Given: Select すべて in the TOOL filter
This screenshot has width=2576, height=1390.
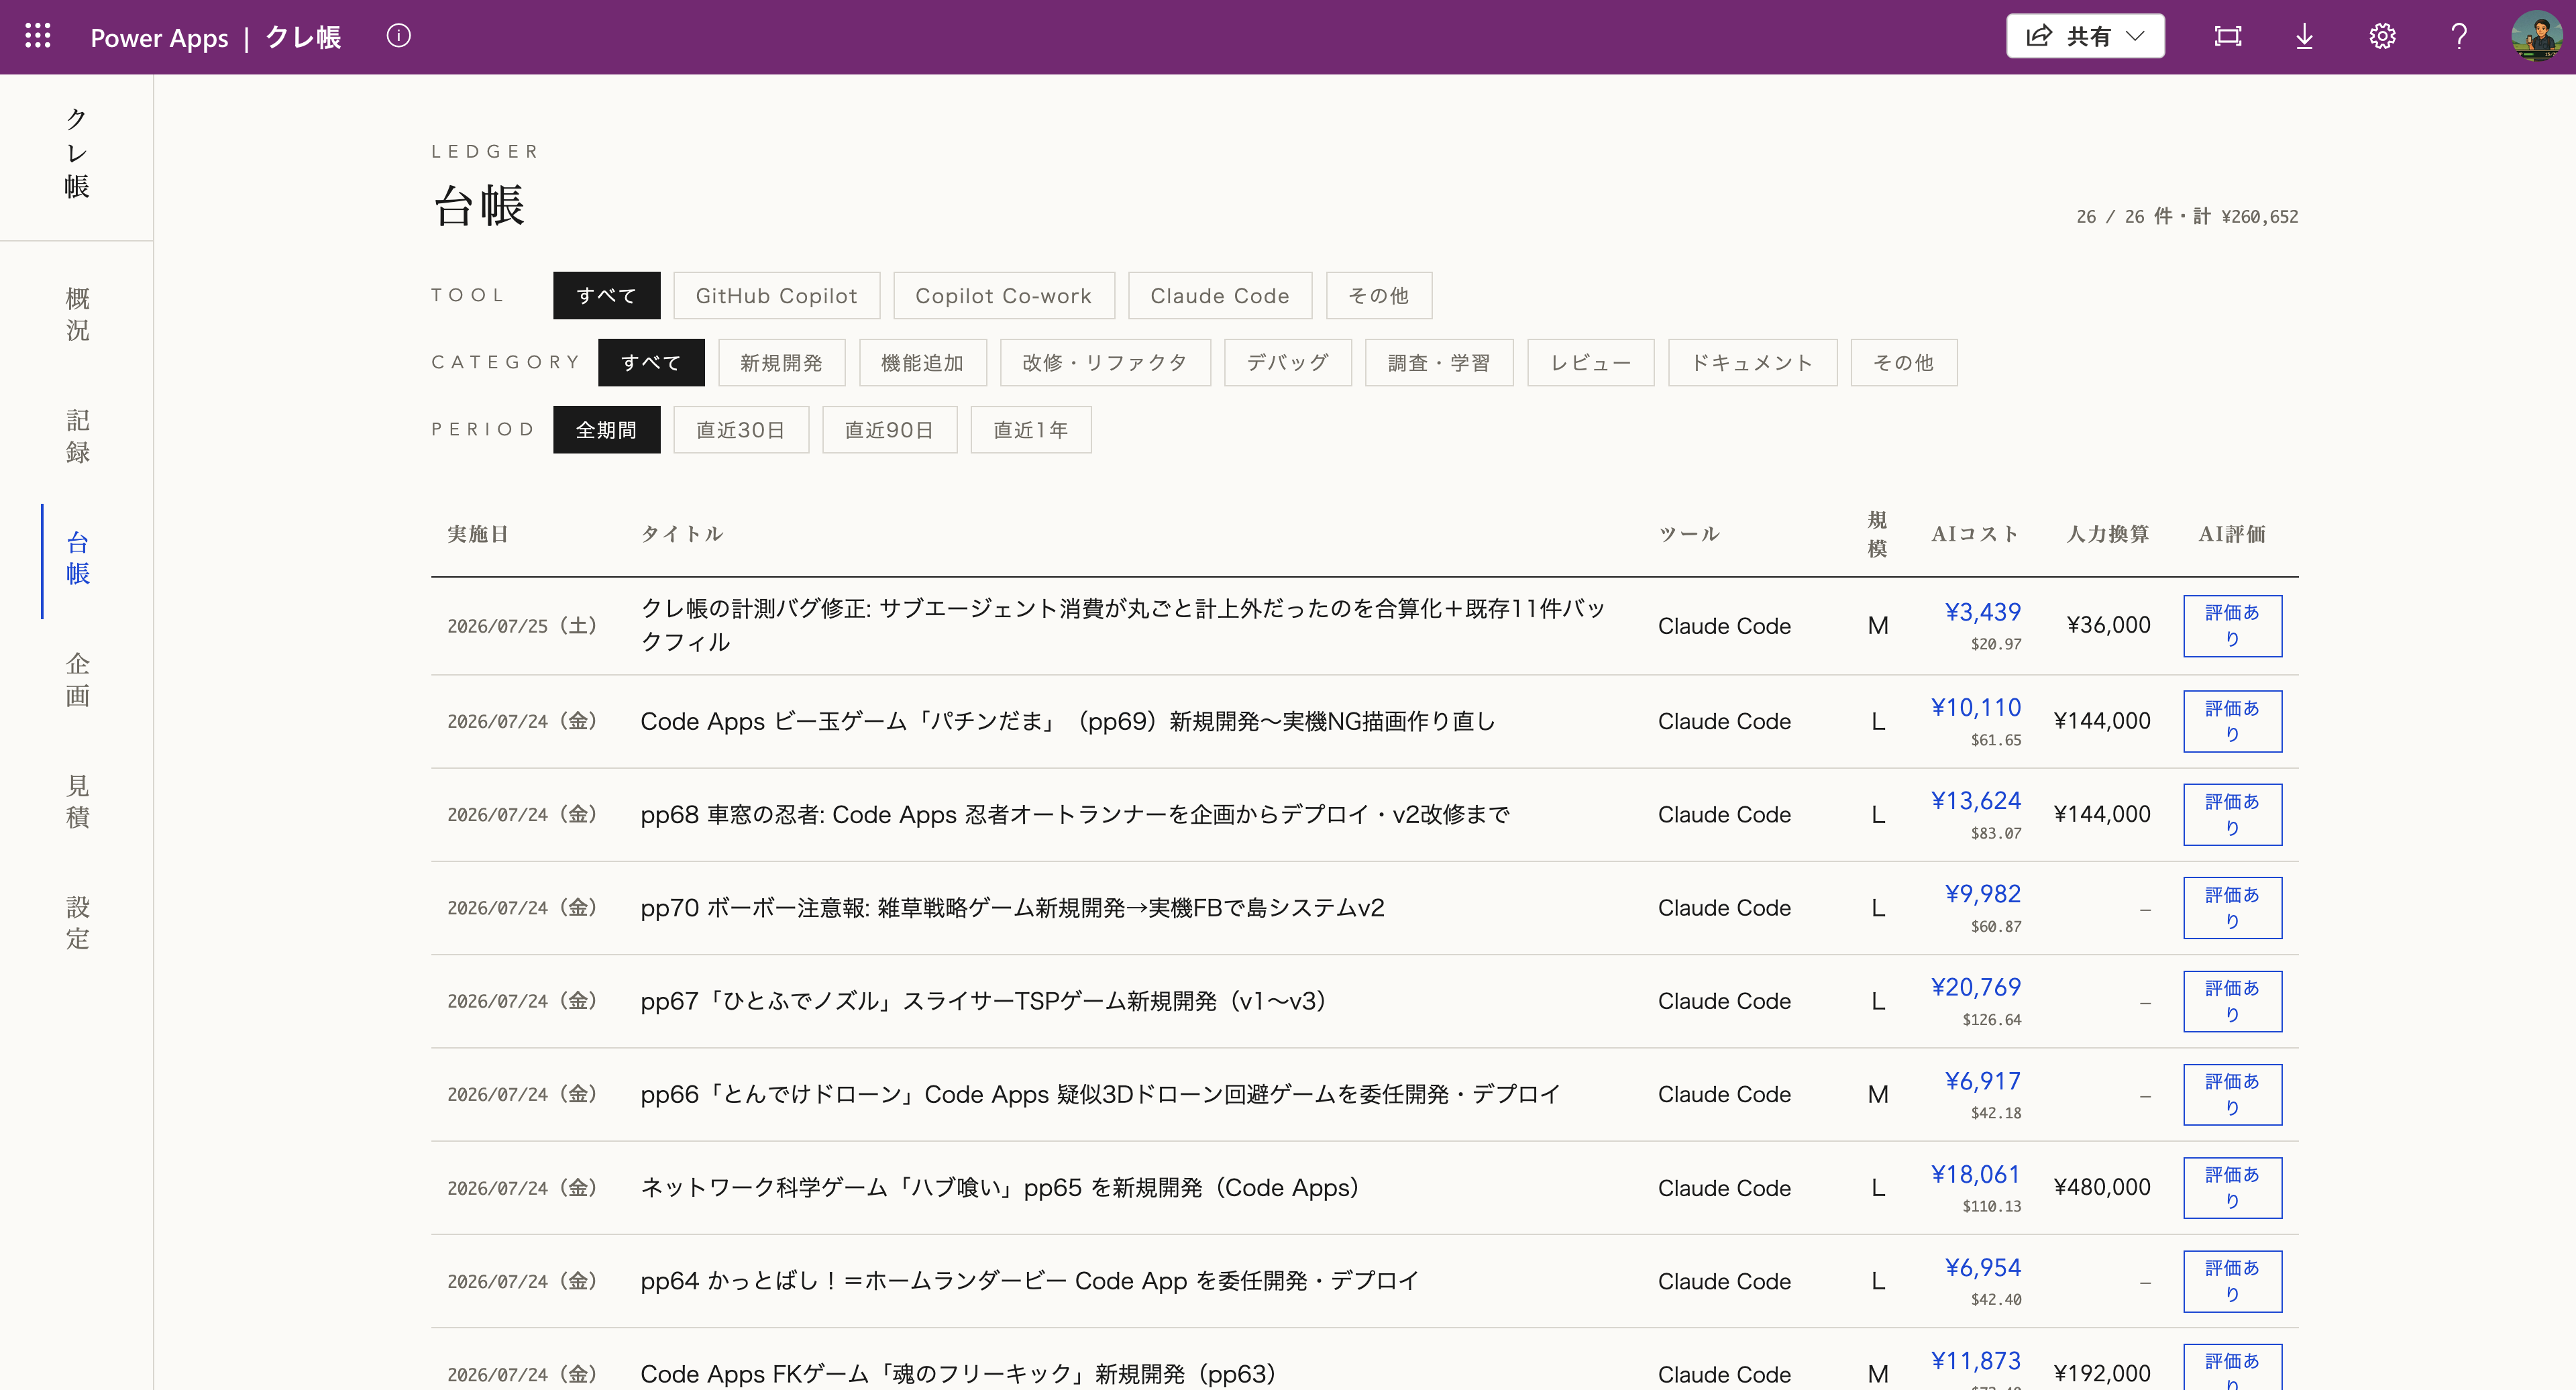Looking at the screenshot, I should click(606, 296).
